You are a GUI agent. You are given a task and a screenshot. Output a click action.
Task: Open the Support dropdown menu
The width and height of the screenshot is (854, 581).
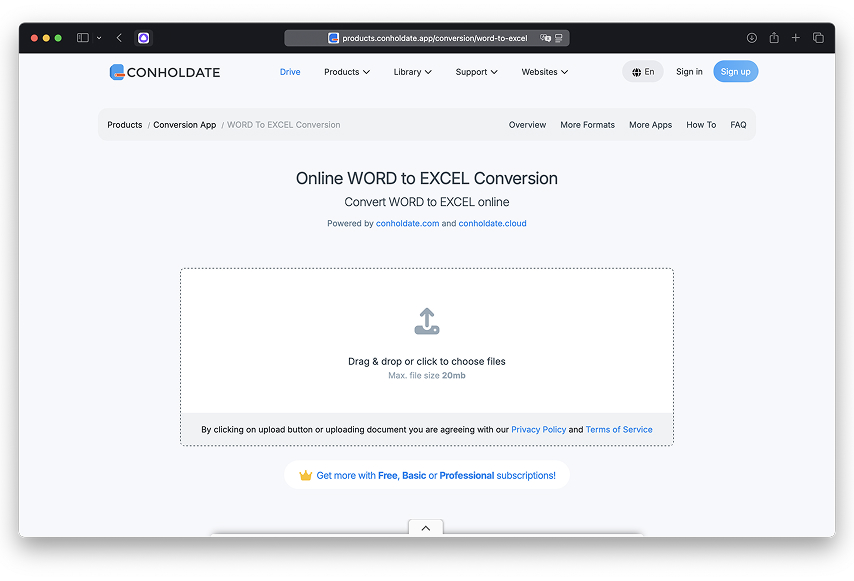coord(476,72)
